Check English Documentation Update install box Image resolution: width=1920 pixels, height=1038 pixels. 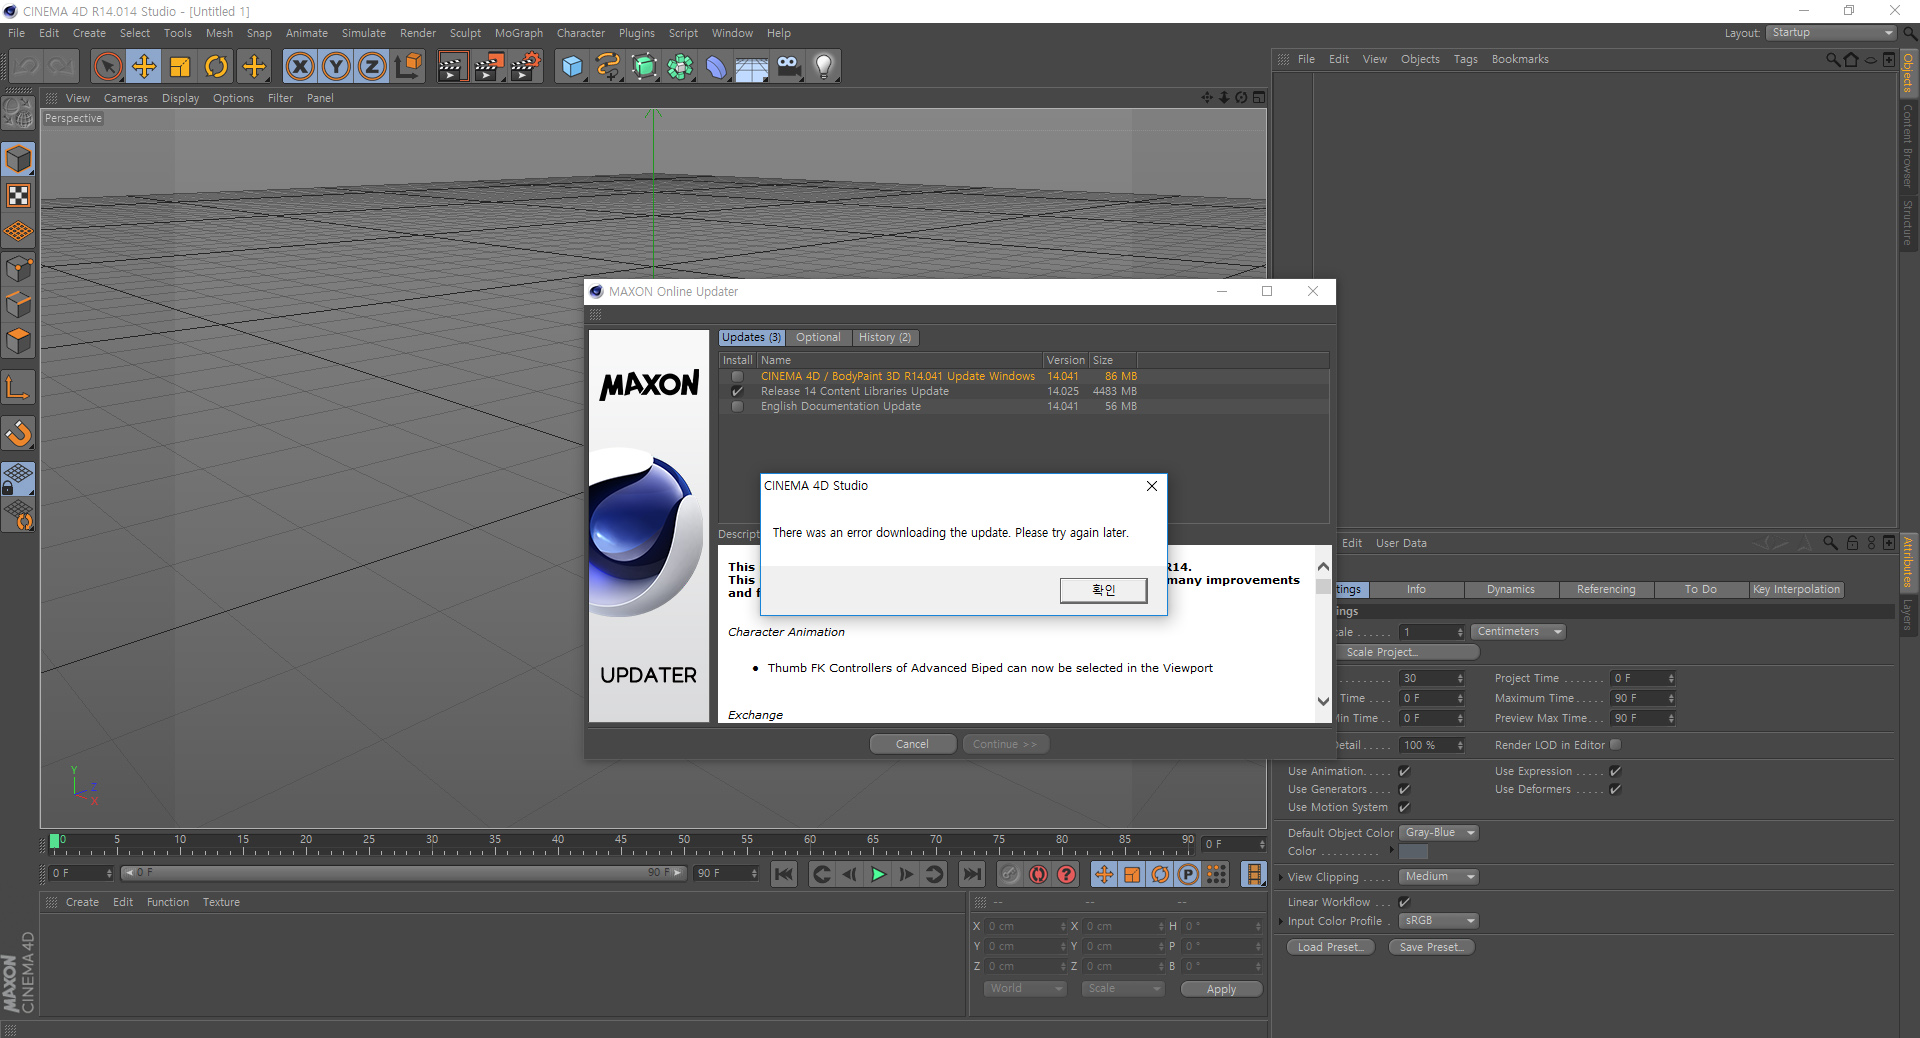point(737,407)
